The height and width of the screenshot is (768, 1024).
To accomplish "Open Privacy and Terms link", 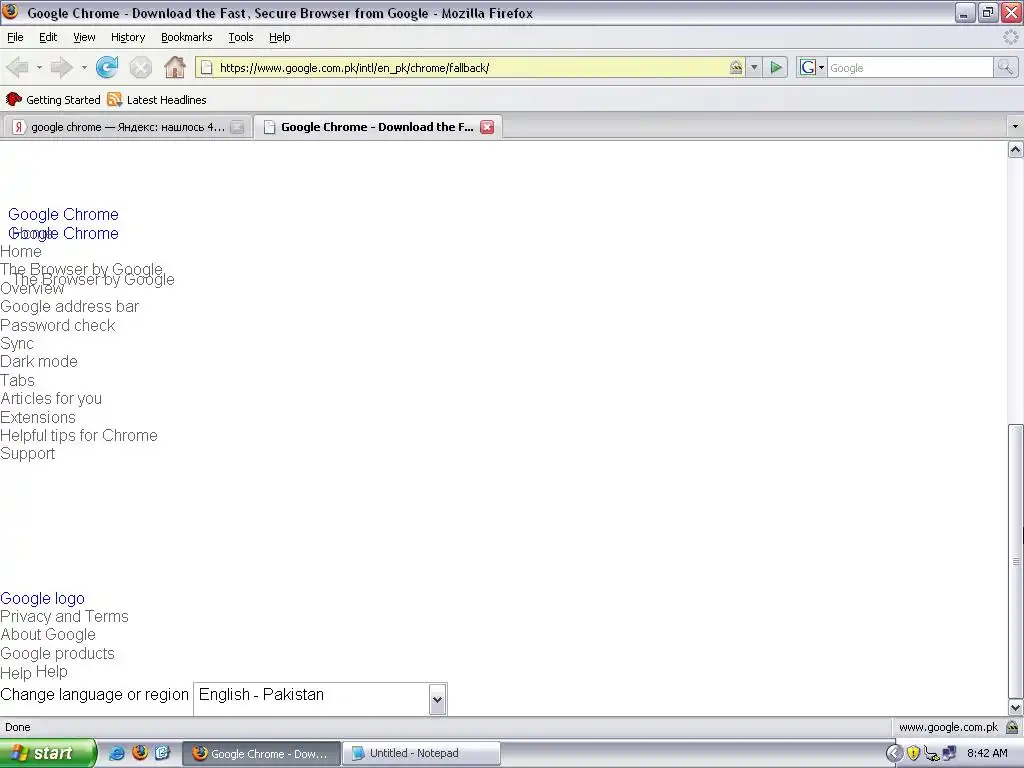I will point(64,616).
